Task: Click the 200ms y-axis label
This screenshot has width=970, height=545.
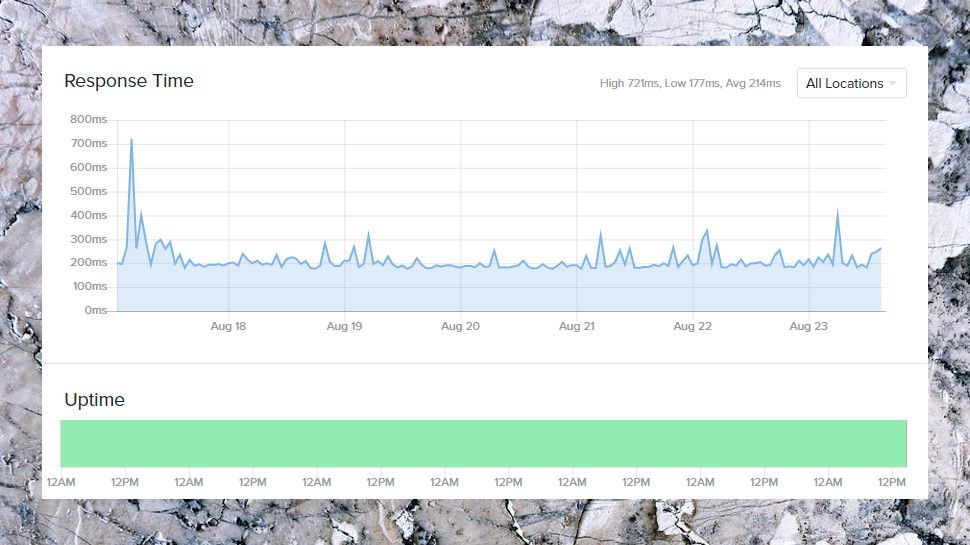Action: point(88,262)
